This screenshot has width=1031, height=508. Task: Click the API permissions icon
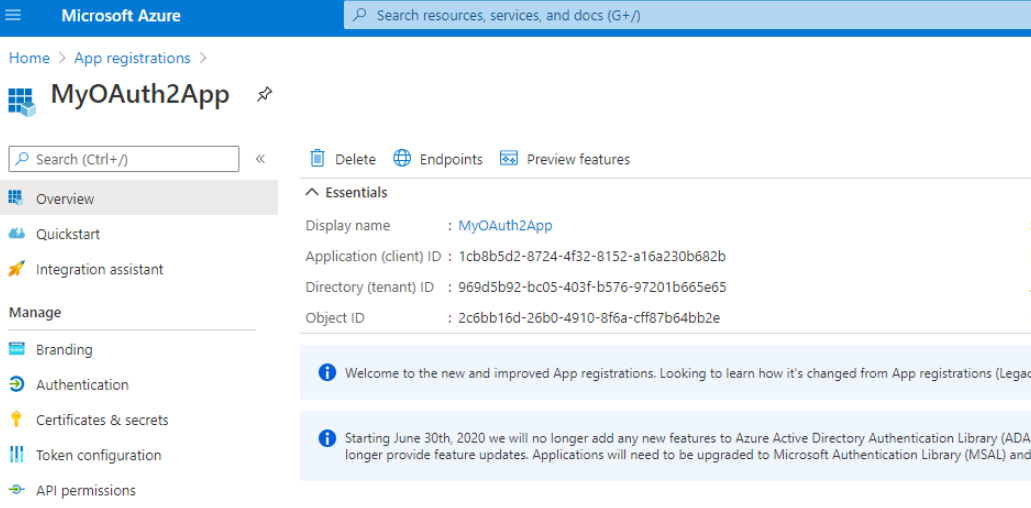(x=16, y=490)
